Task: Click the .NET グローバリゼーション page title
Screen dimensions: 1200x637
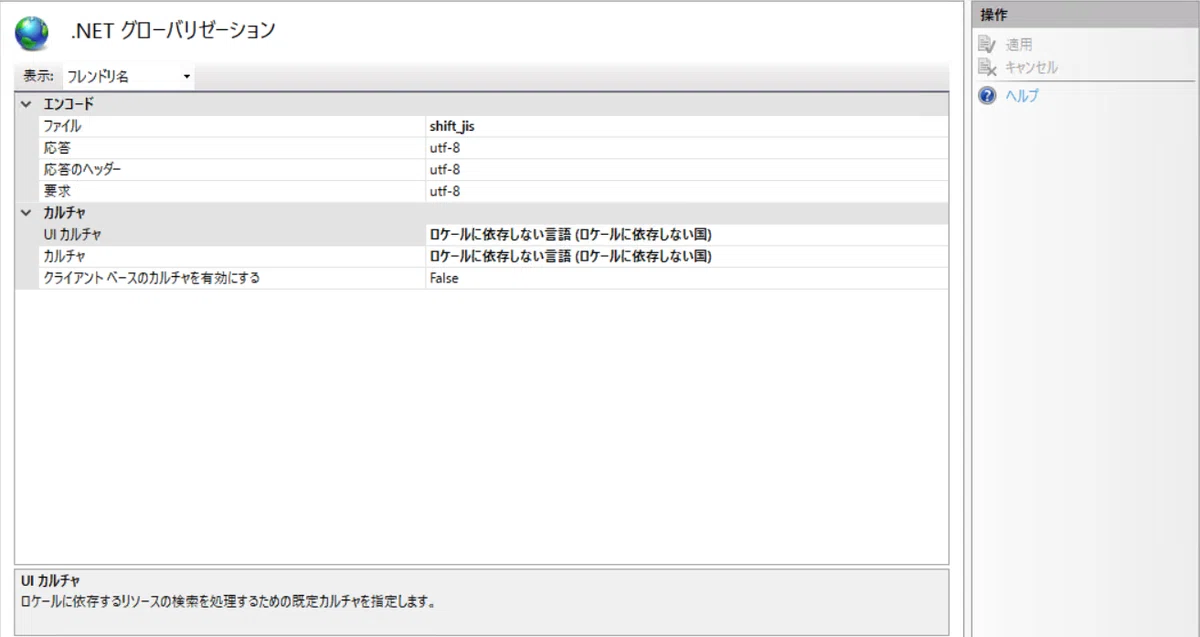Action: click(x=172, y=31)
